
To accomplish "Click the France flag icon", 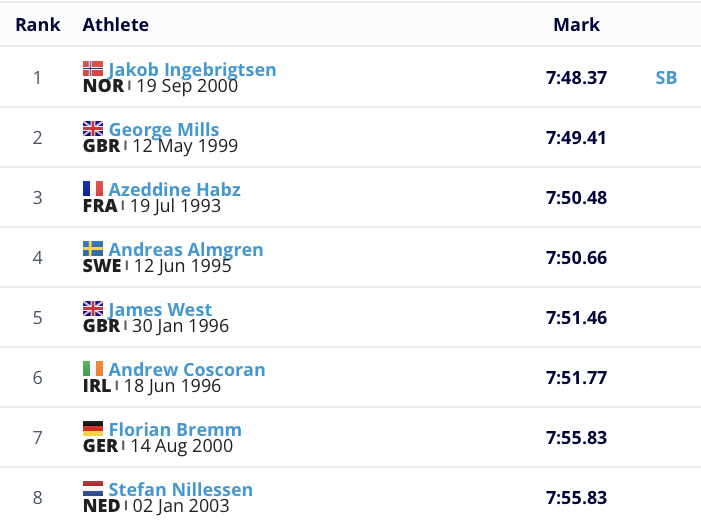I will [x=93, y=189].
